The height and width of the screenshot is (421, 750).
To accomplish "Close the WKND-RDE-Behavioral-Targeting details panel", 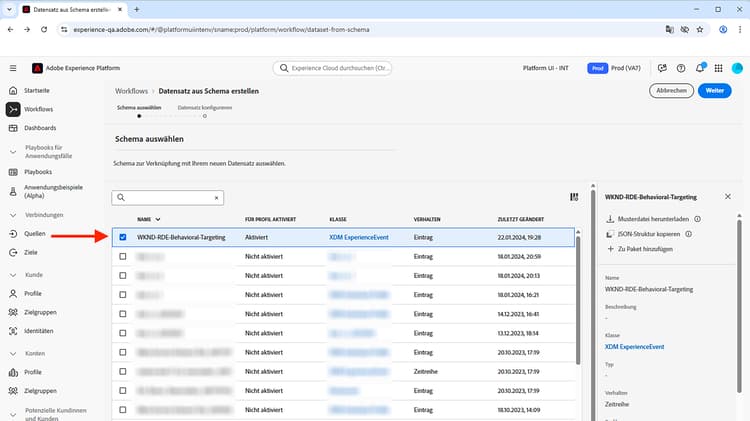I will coord(728,197).
